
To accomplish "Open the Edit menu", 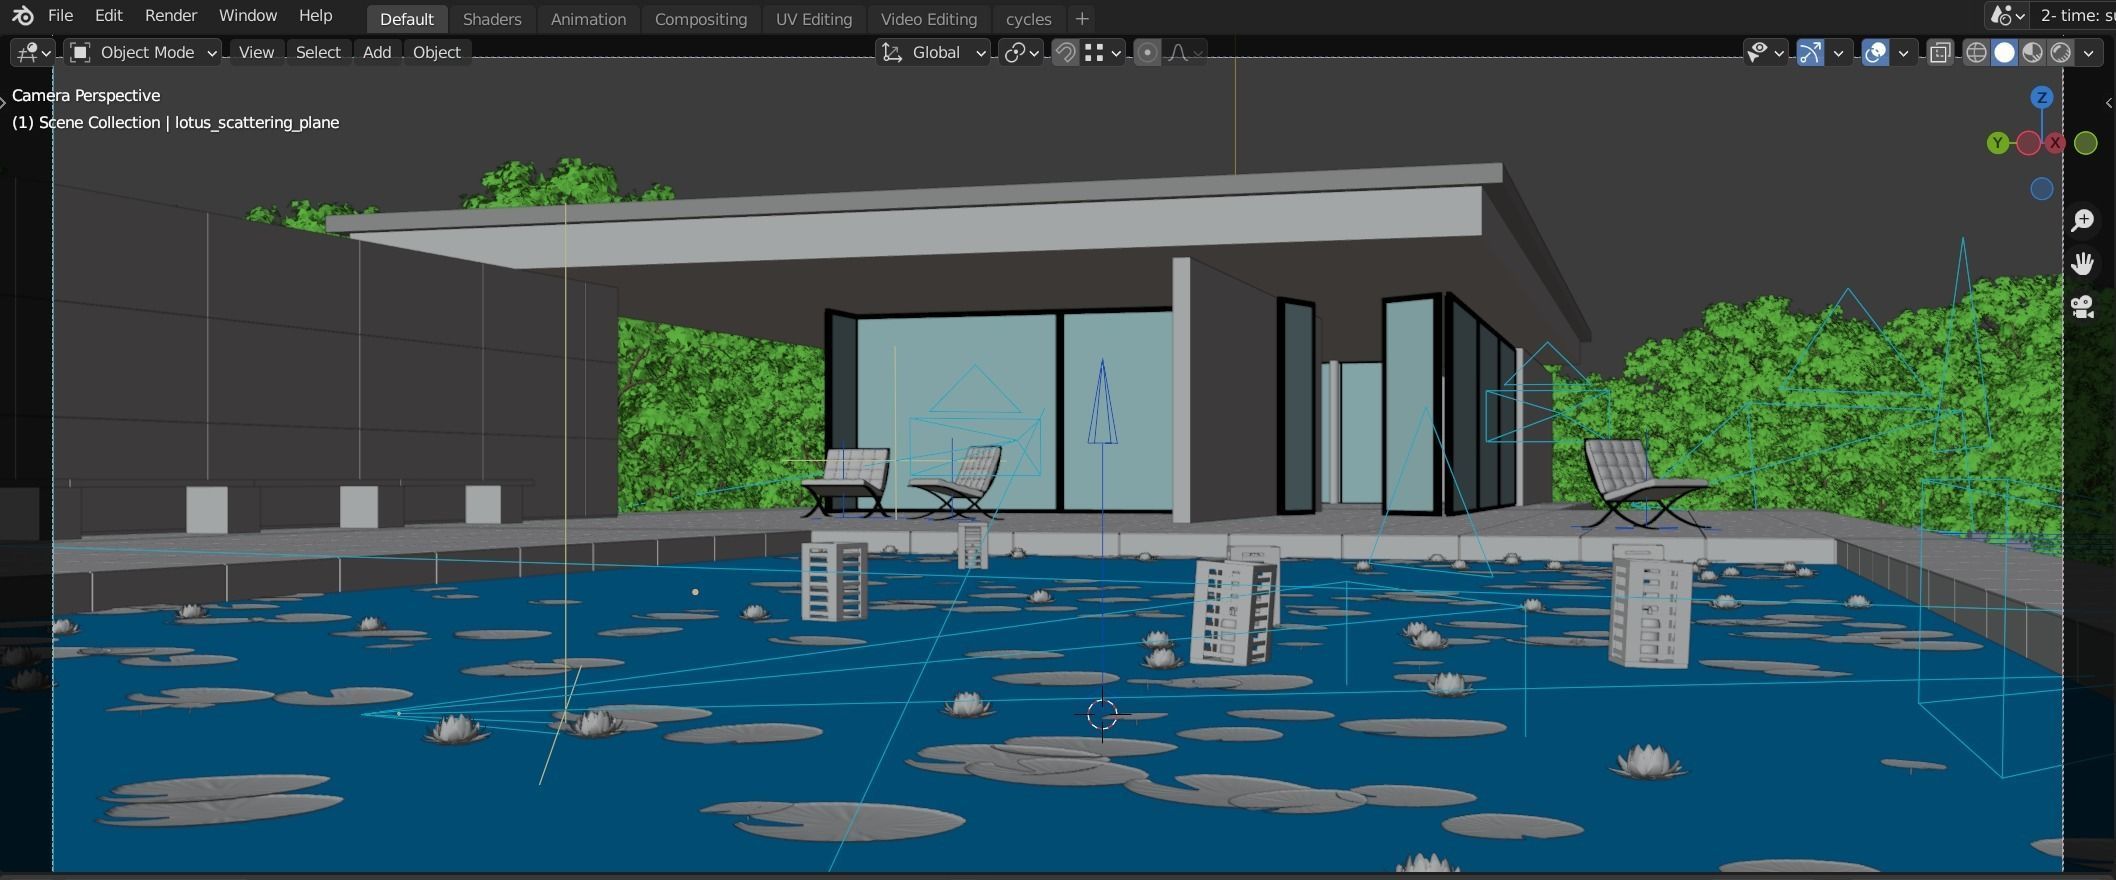I will pos(108,16).
